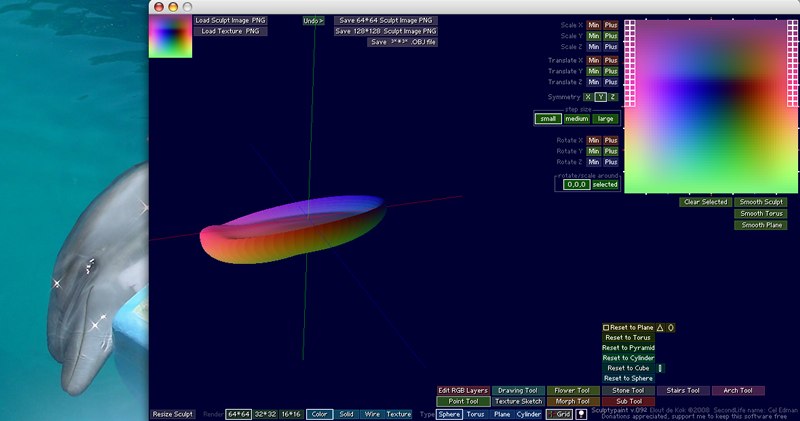Screen dimensions: 800x421
Task: Increase Scale X with Plus button
Action: click(x=611, y=25)
